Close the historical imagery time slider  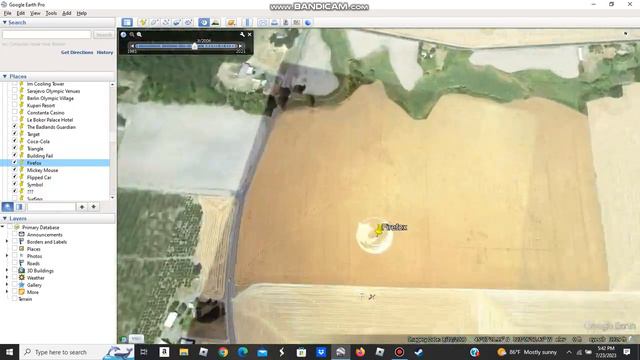tap(249, 35)
